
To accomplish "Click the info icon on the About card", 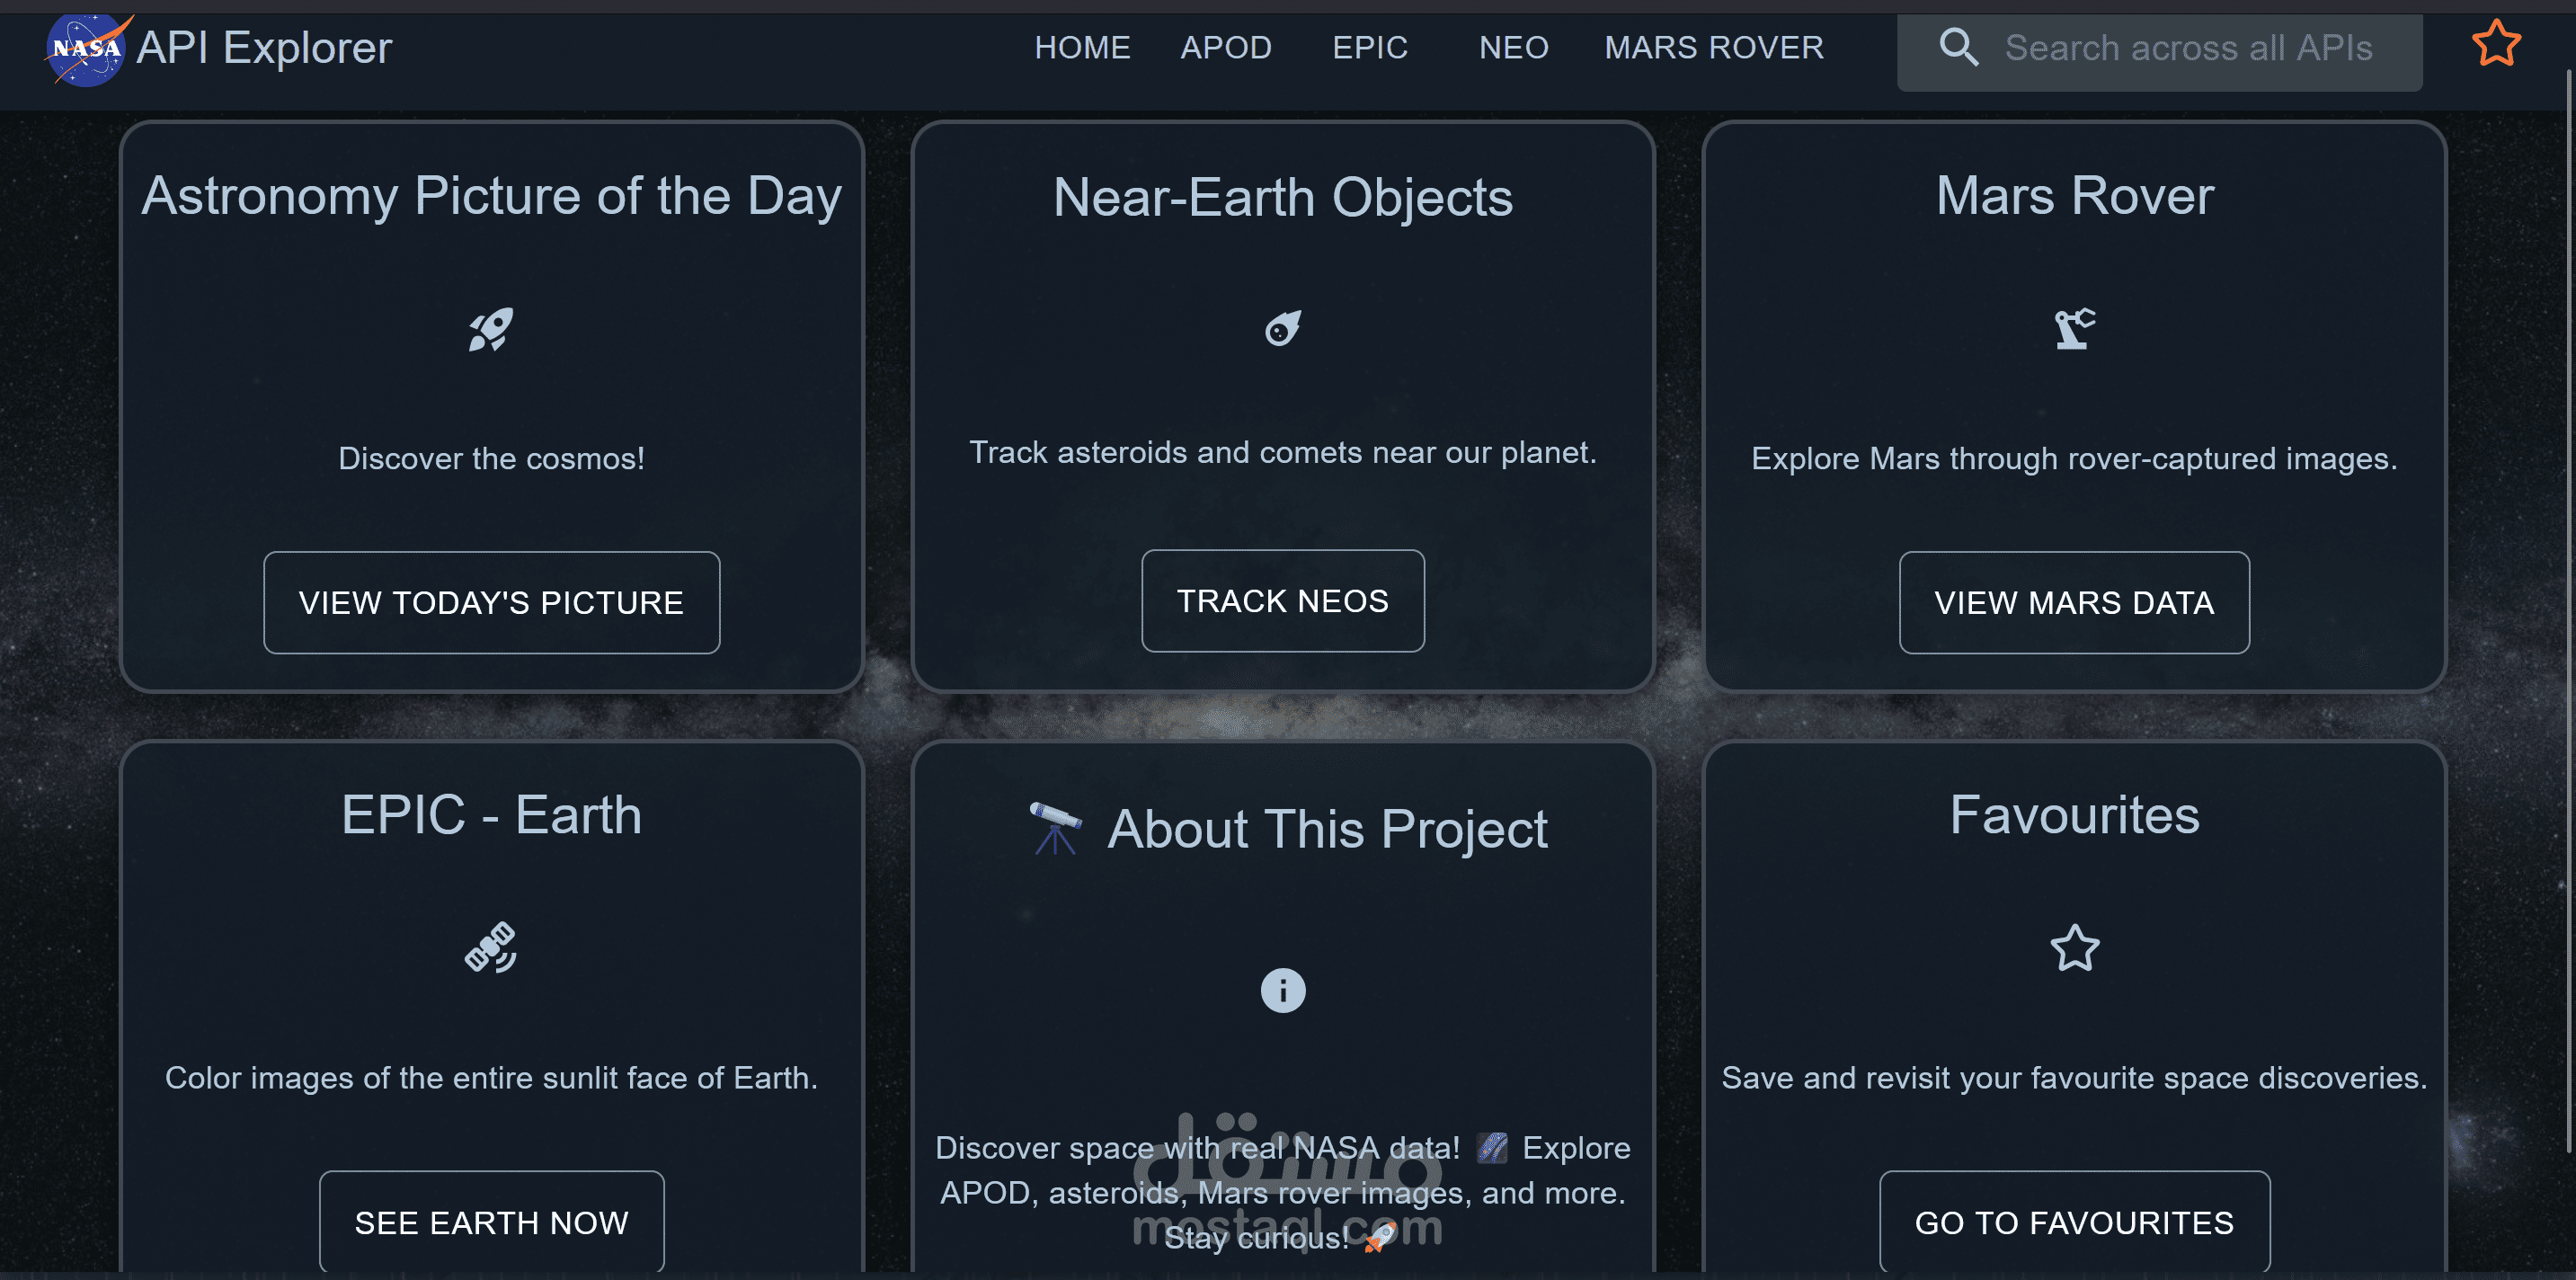I will tap(1283, 991).
